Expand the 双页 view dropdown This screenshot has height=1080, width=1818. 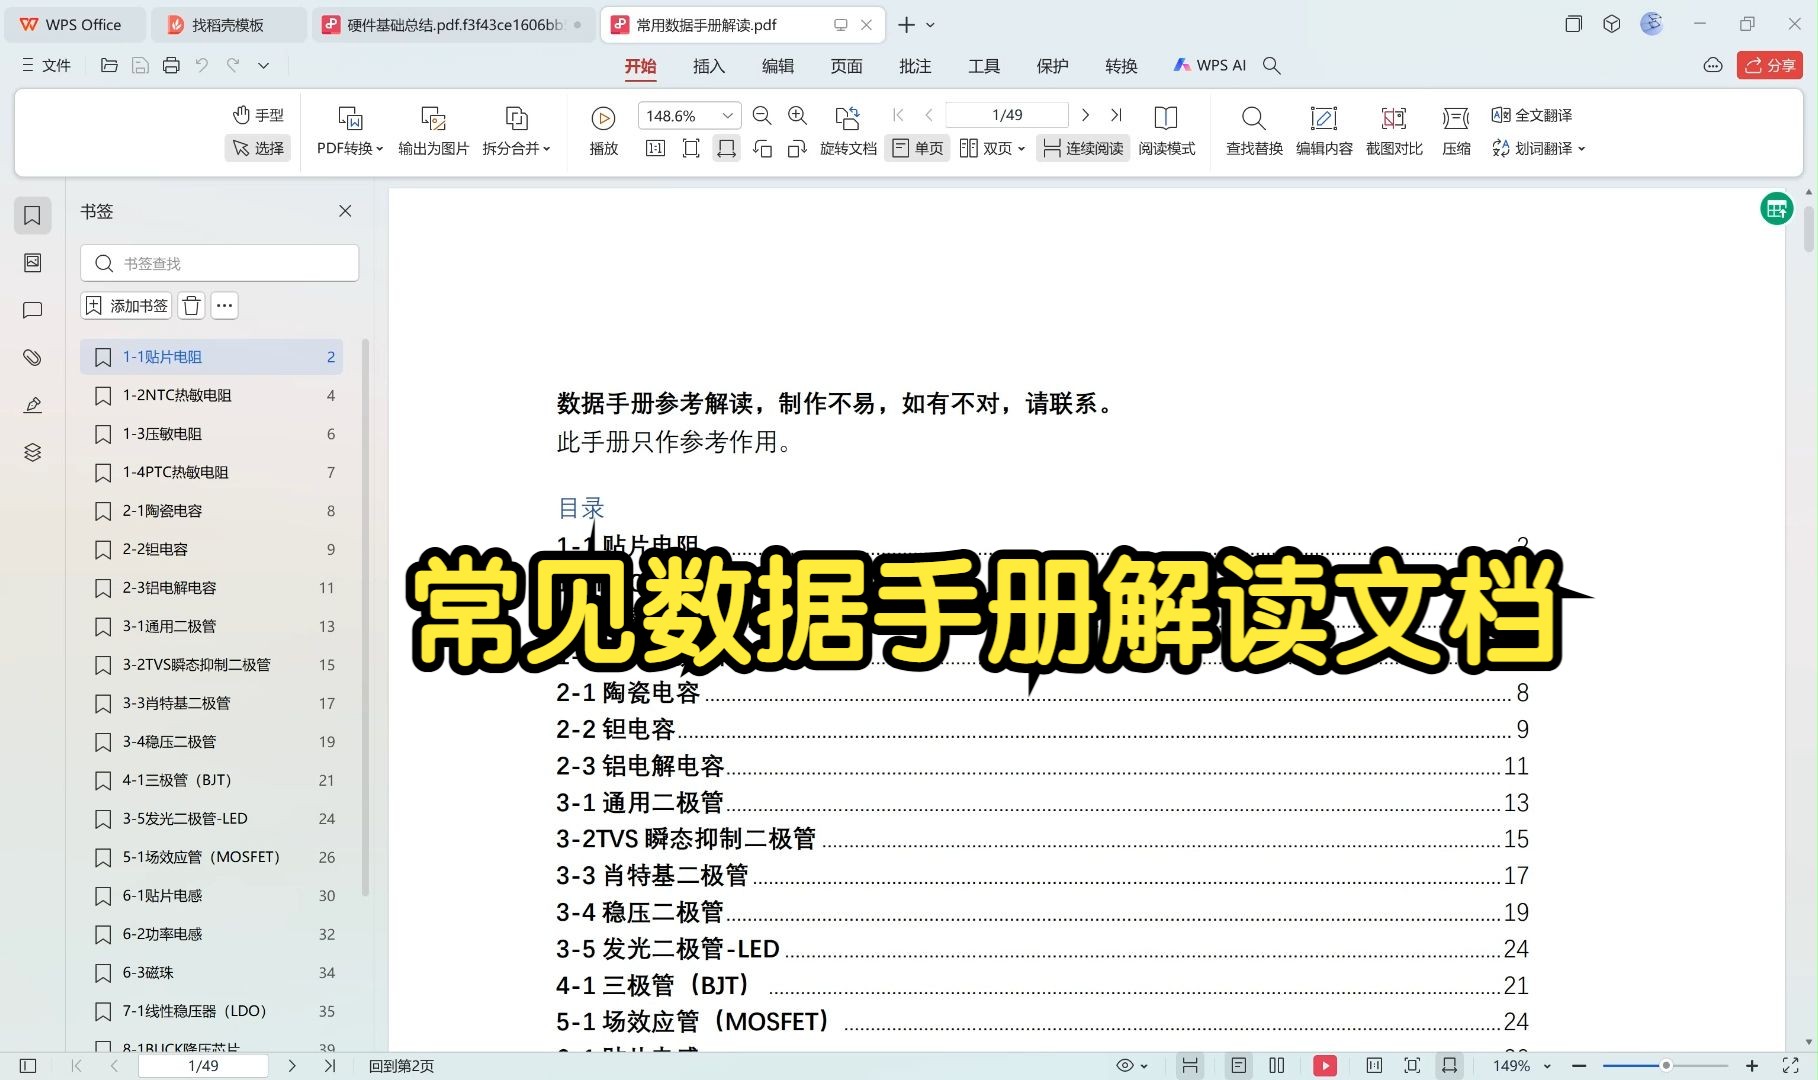tap(1021, 149)
